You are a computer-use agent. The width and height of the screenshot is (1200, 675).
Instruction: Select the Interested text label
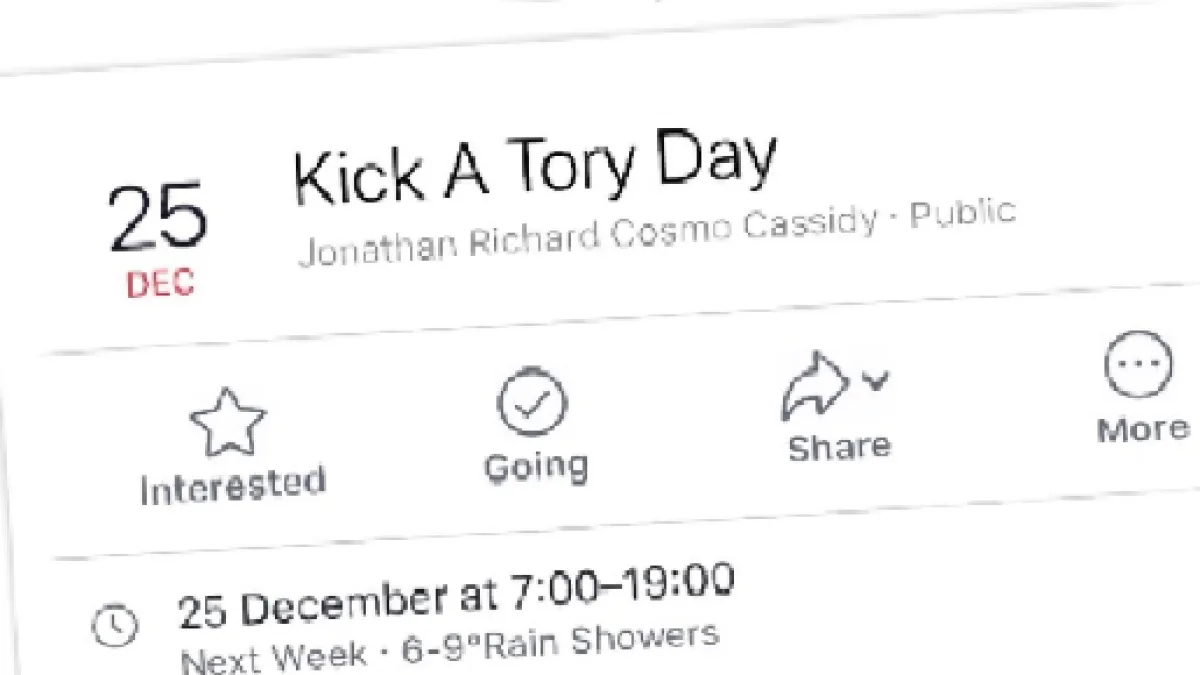(x=233, y=486)
